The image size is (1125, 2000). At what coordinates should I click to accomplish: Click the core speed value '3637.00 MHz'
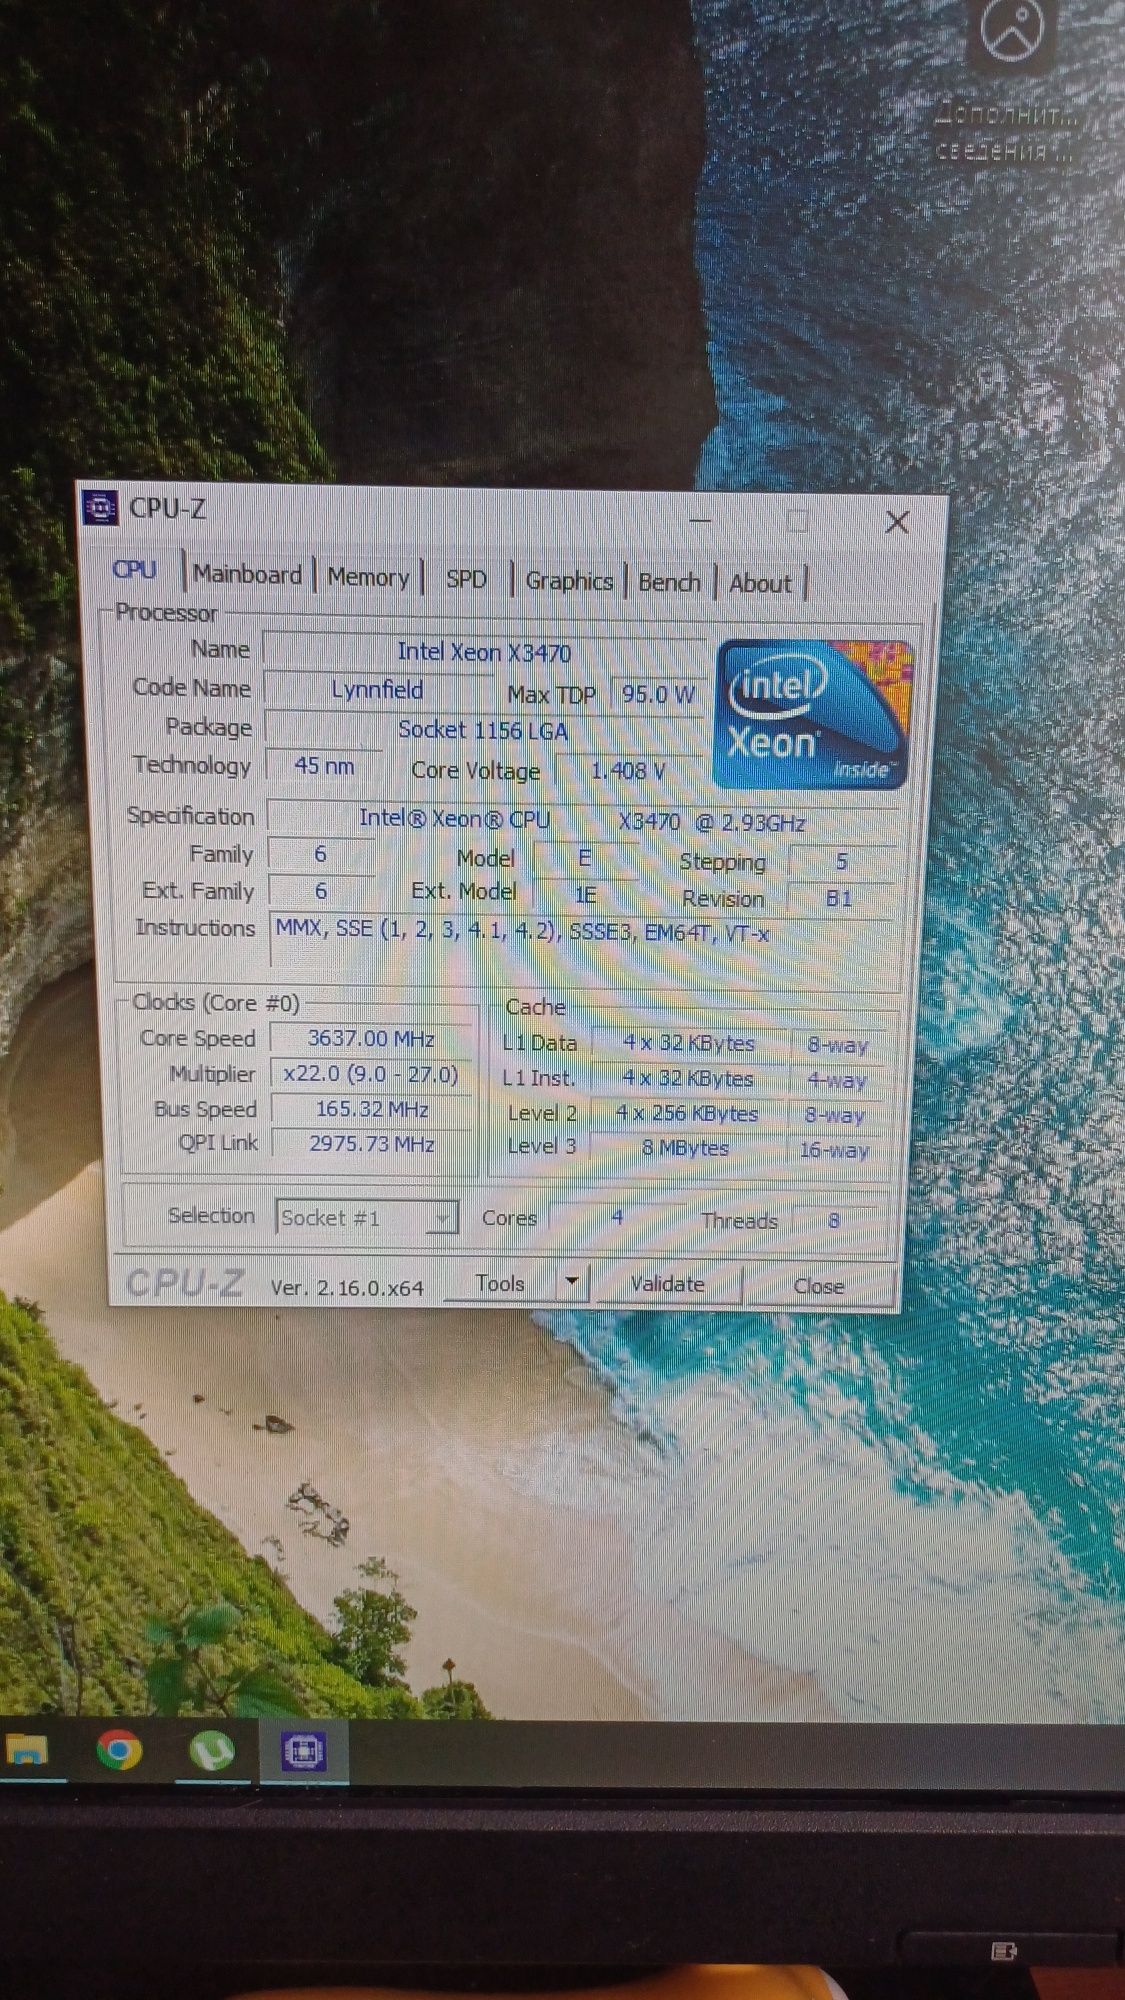click(x=371, y=1038)
